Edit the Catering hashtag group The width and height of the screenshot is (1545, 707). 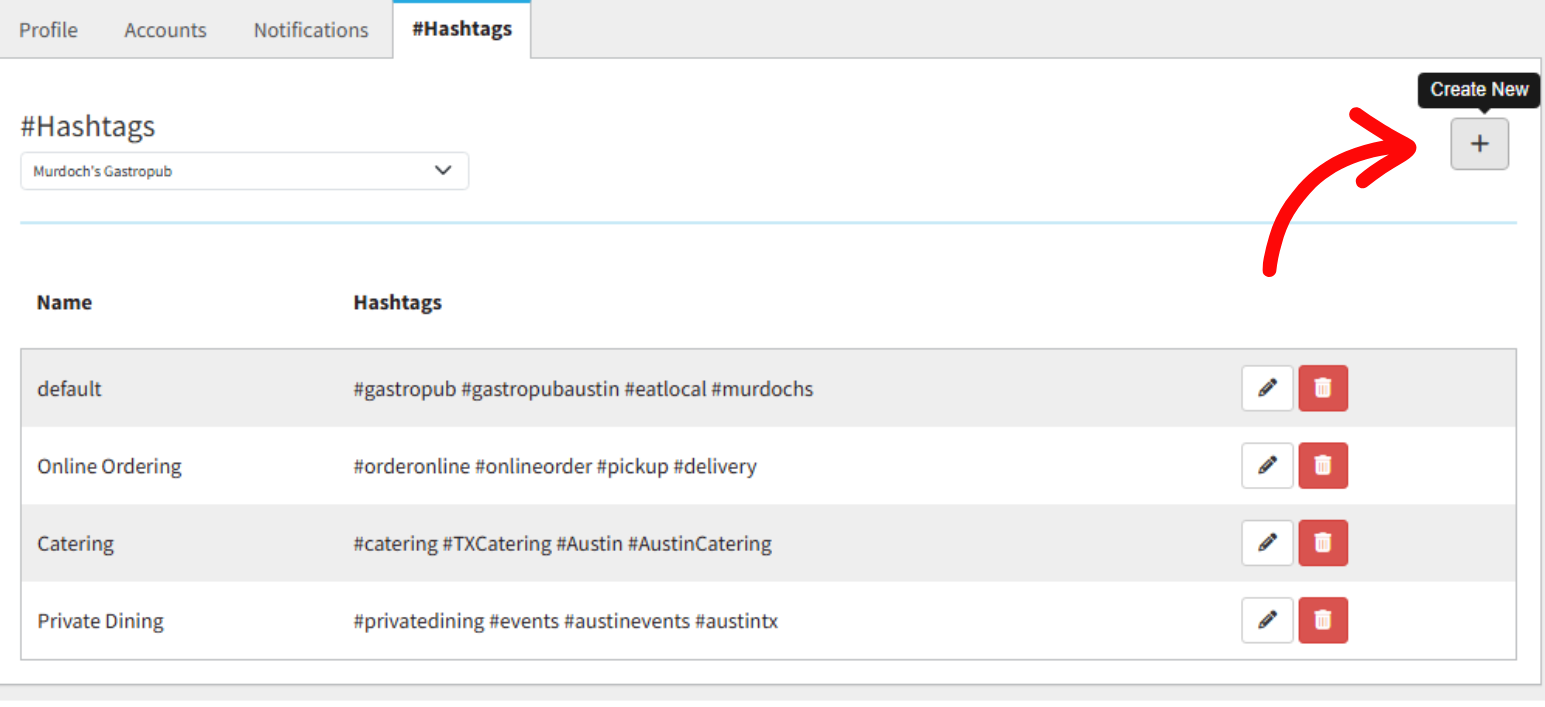1267,543
